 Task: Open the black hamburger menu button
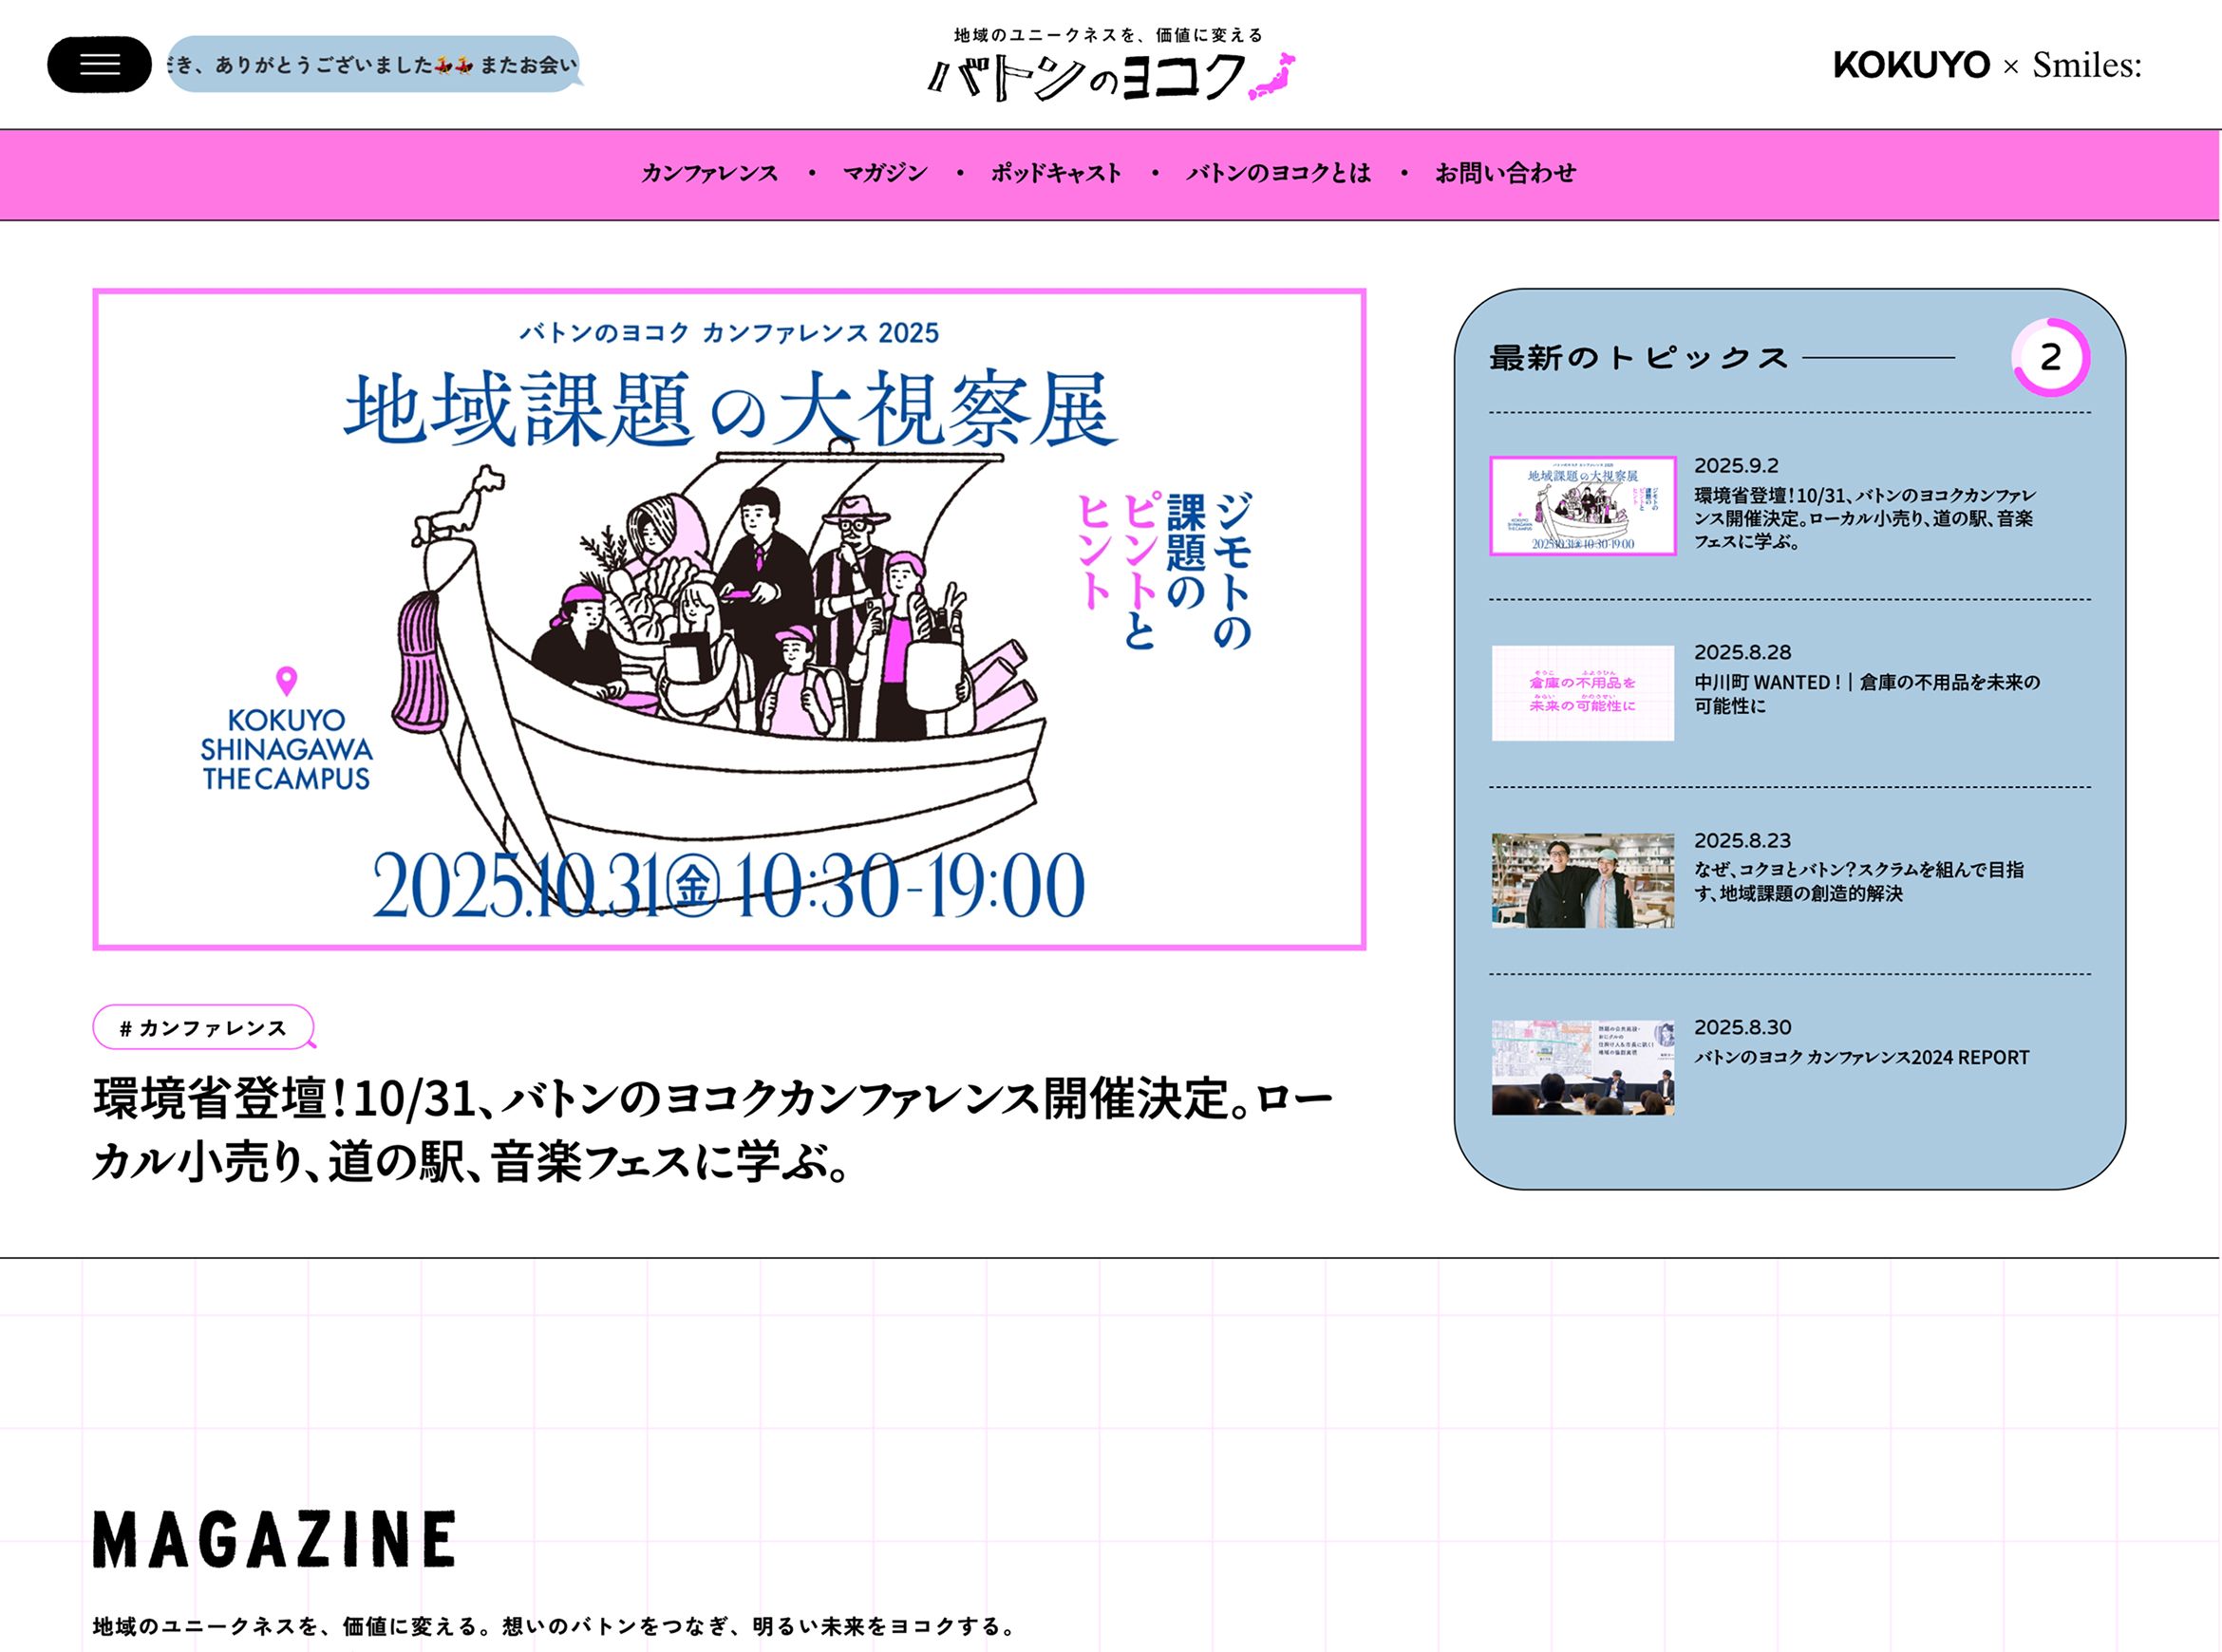[x=99, y=65]
